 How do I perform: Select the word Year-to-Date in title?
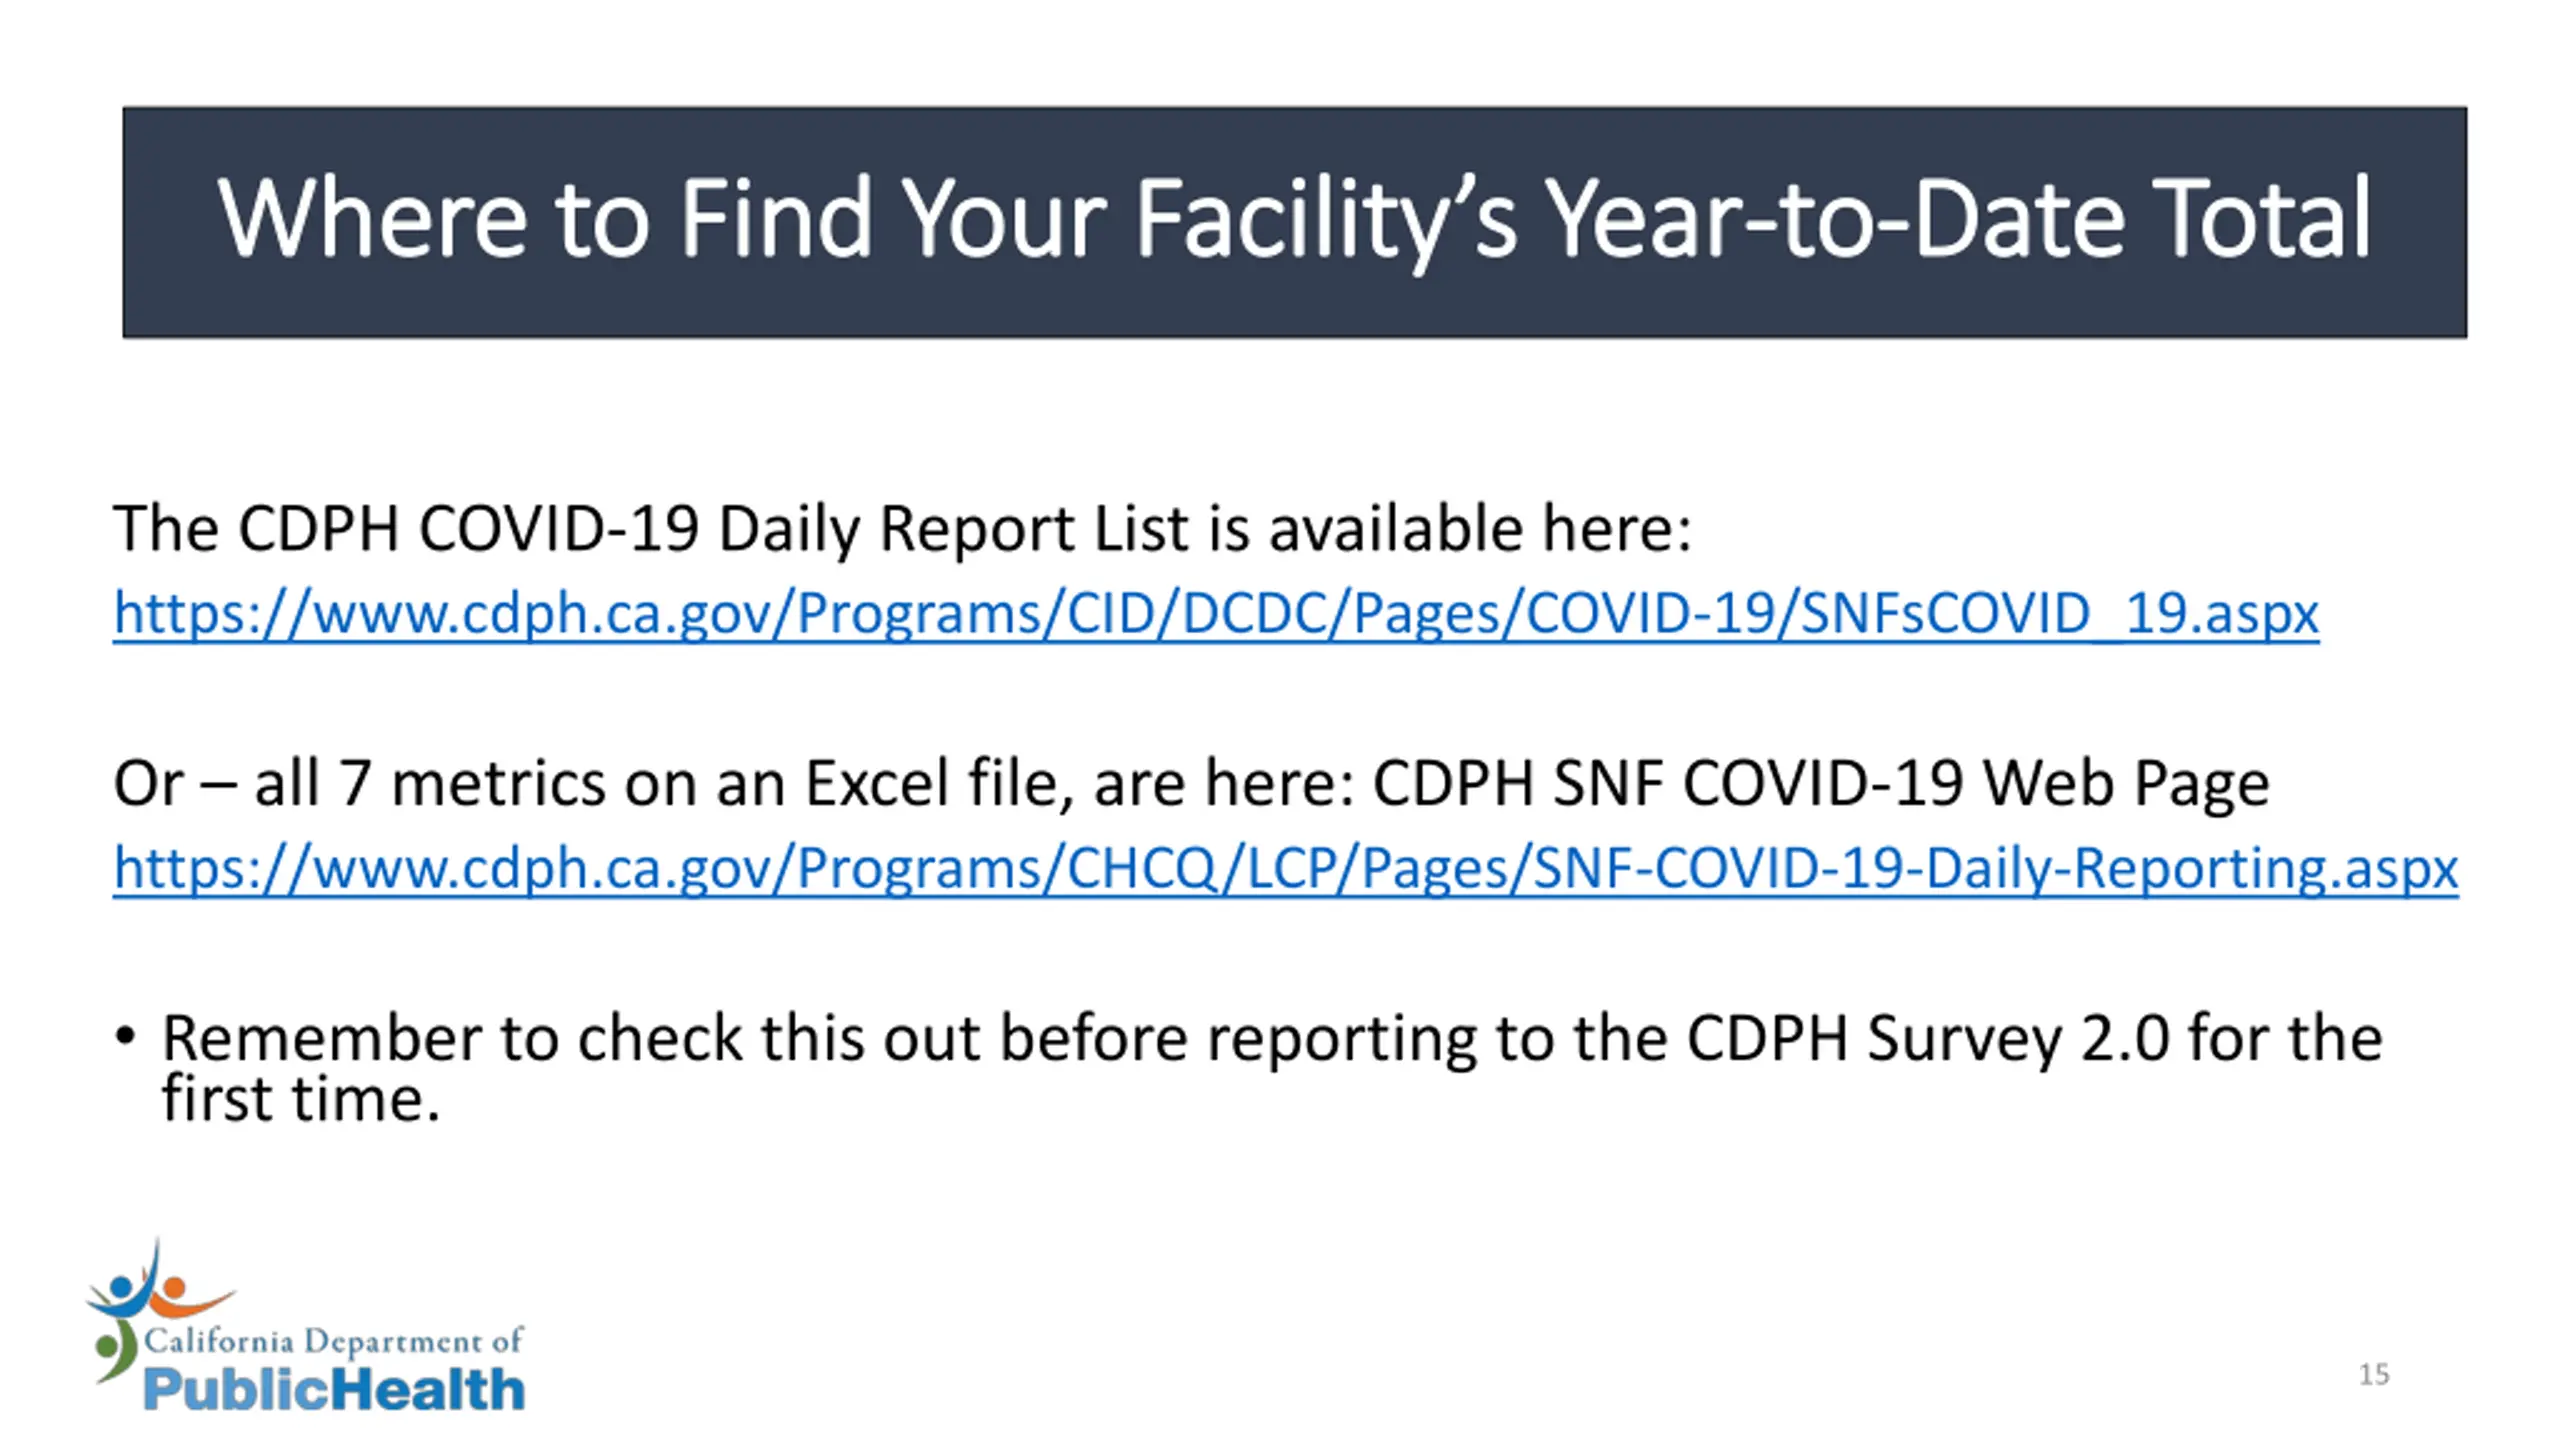pos(1833,218)
